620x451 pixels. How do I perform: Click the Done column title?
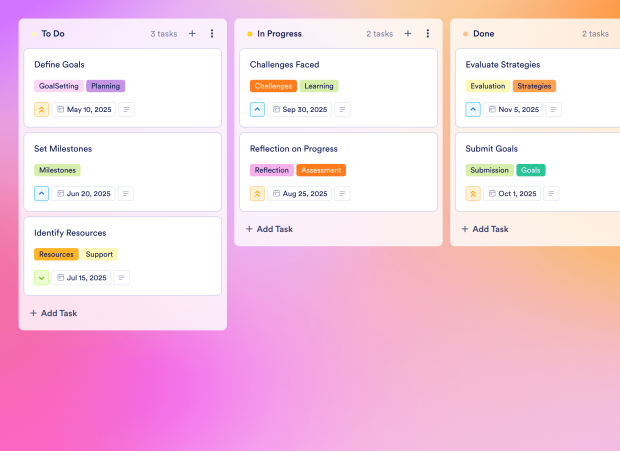pyautogui.click(x=484, y=34)
